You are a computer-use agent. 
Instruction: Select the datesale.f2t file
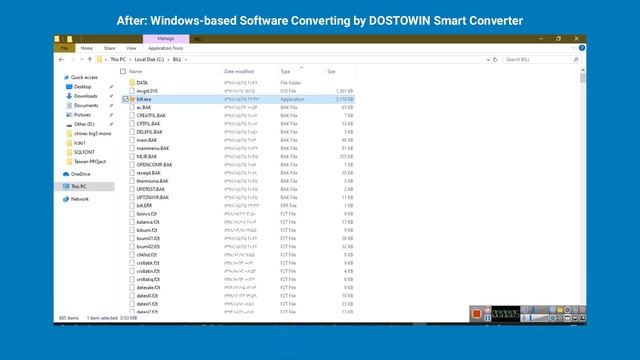pyautogui.click(x=148, y=287)
